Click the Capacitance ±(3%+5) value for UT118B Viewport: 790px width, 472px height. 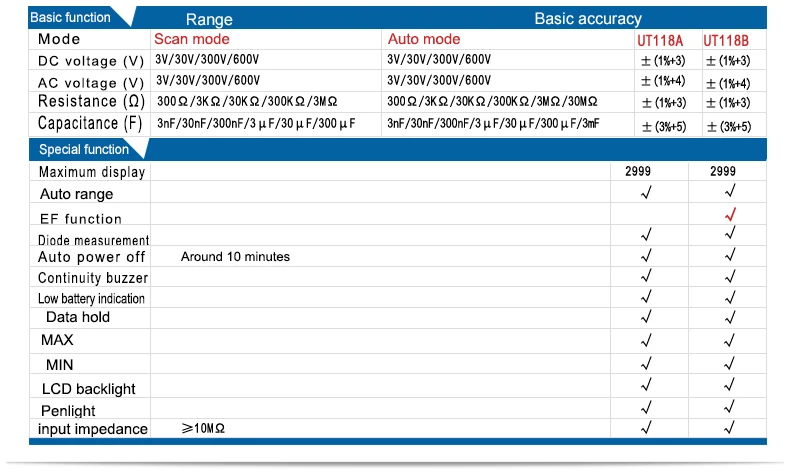click(x=729, y=126)
